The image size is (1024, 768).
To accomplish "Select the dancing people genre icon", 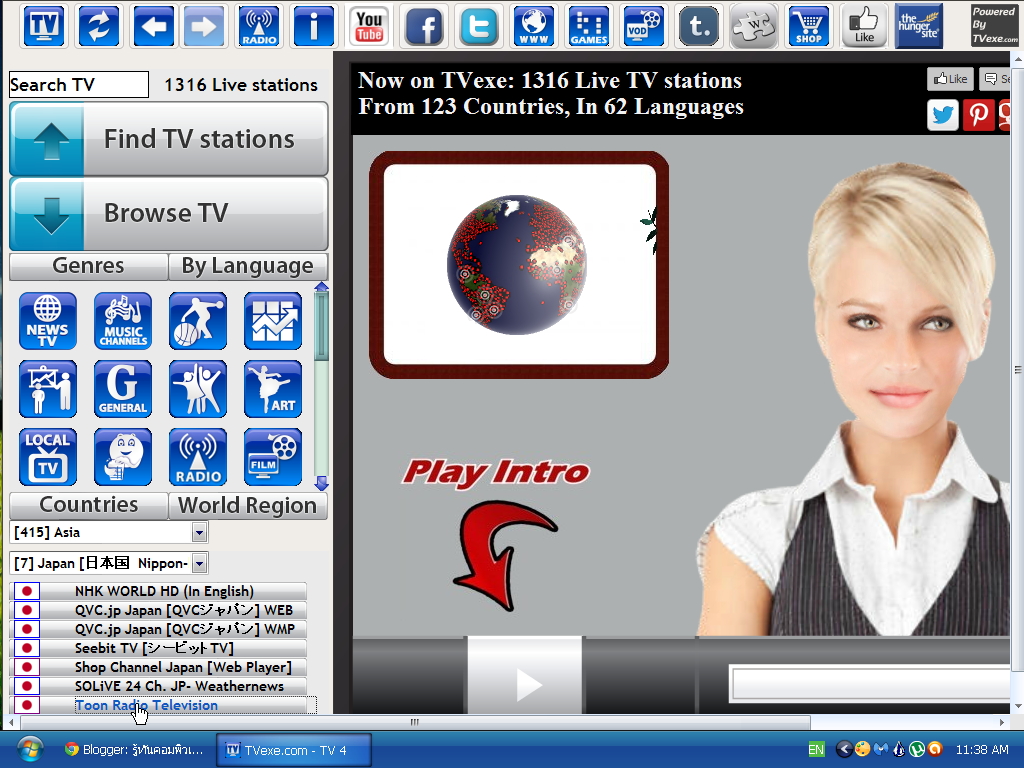I will [198, 389].
